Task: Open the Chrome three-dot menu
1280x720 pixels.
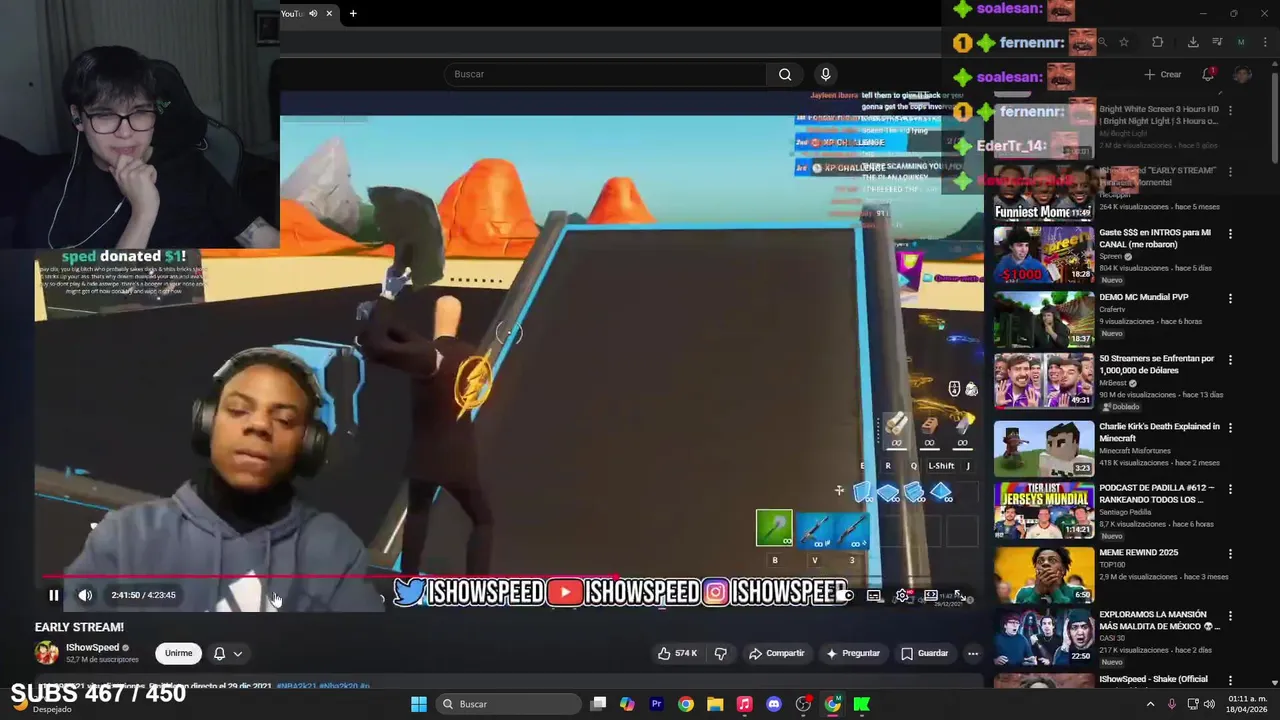Action: point(1264,42)
